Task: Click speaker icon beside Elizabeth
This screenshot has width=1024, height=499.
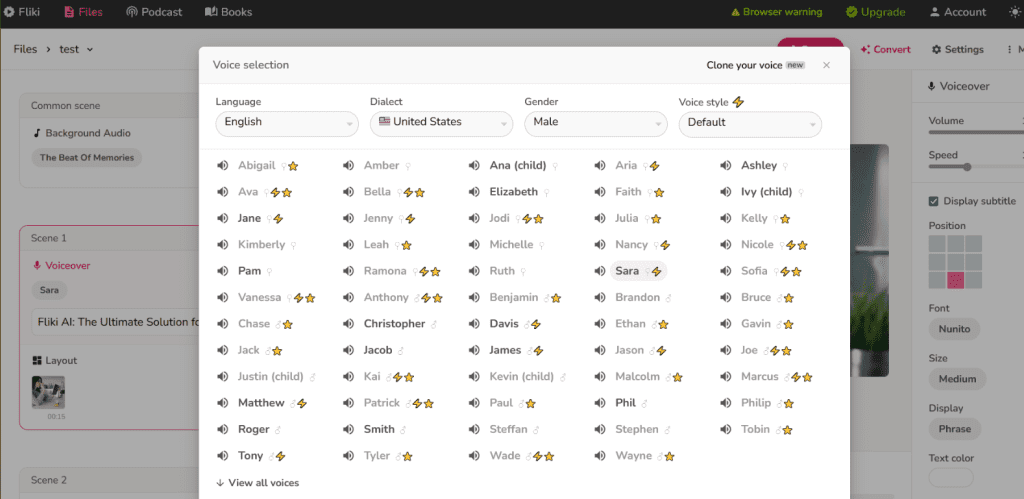Action: pyautogui.click(x=474, y=192)
